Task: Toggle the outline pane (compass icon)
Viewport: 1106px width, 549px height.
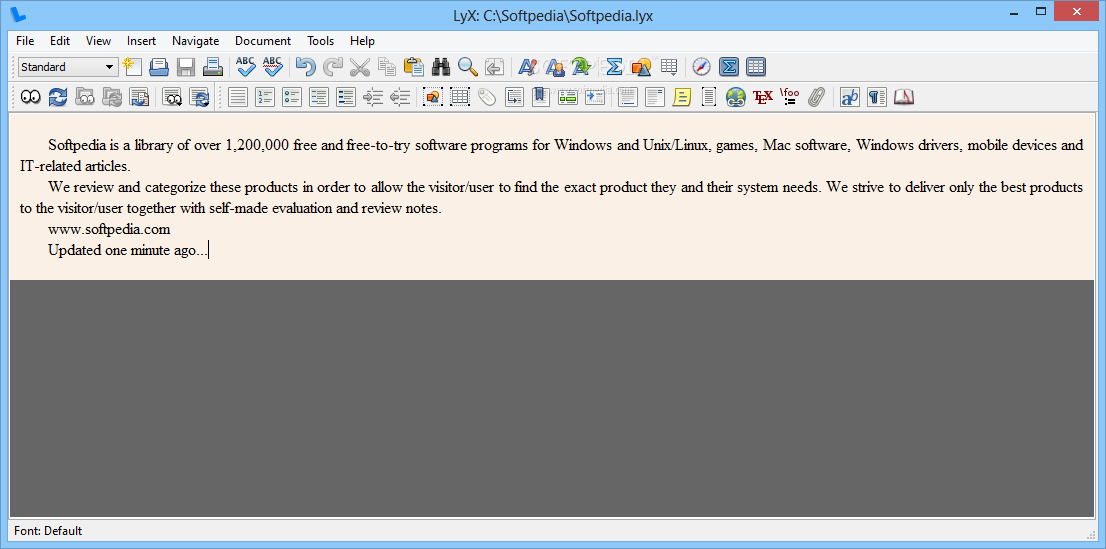Action: tap(701, 67)
